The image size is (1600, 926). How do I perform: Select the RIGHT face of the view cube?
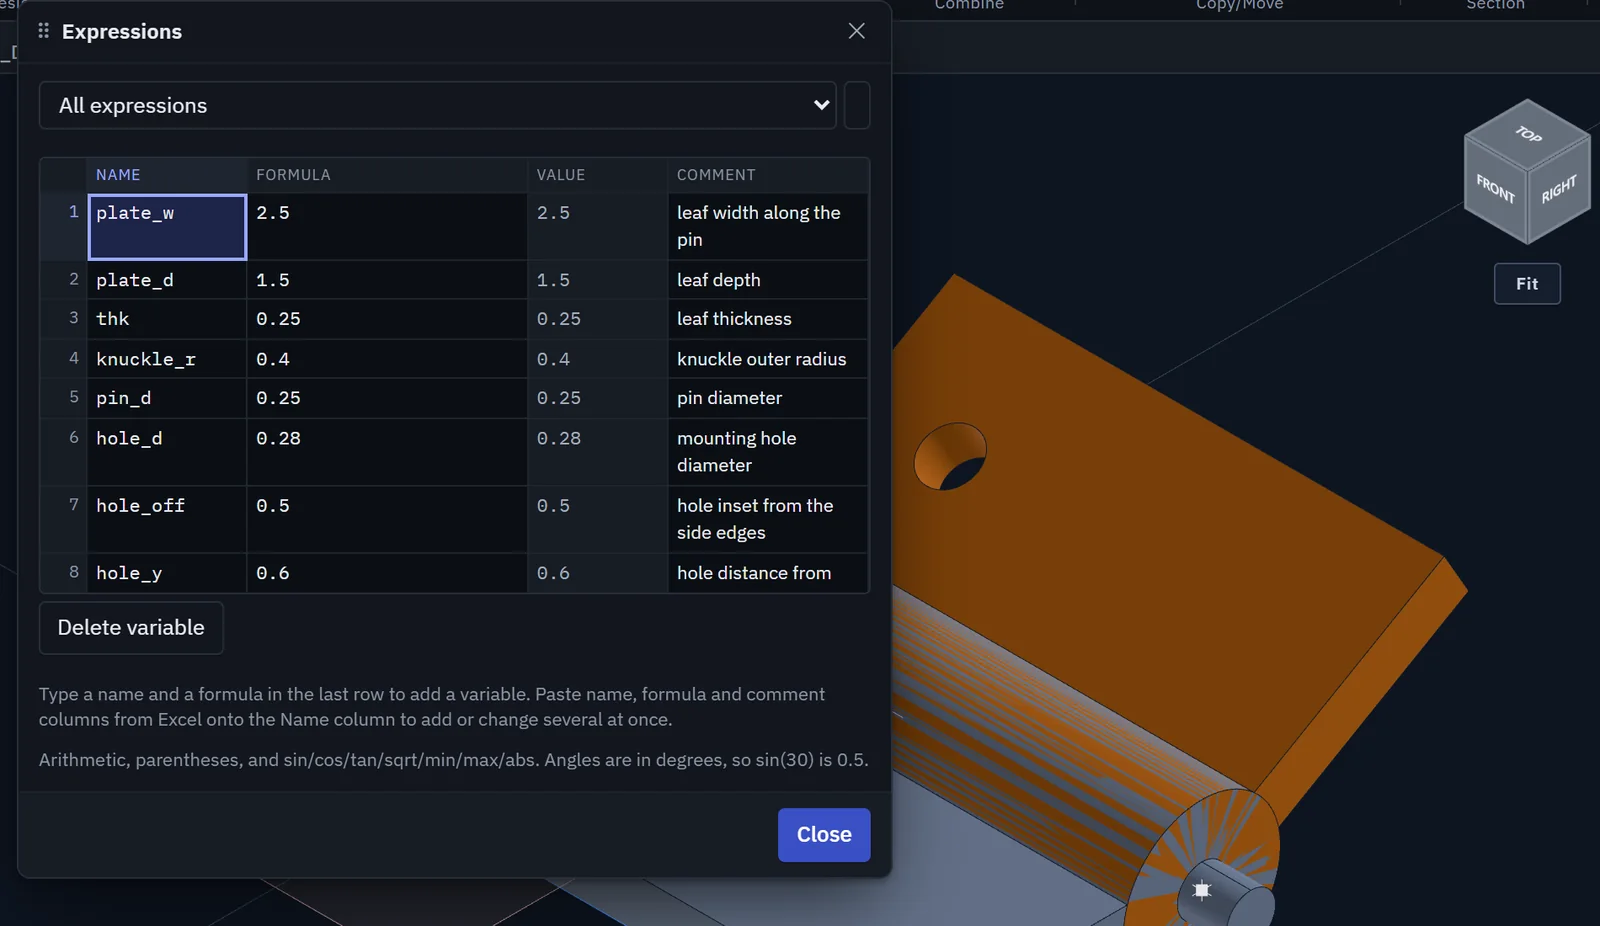point(1558,189)
